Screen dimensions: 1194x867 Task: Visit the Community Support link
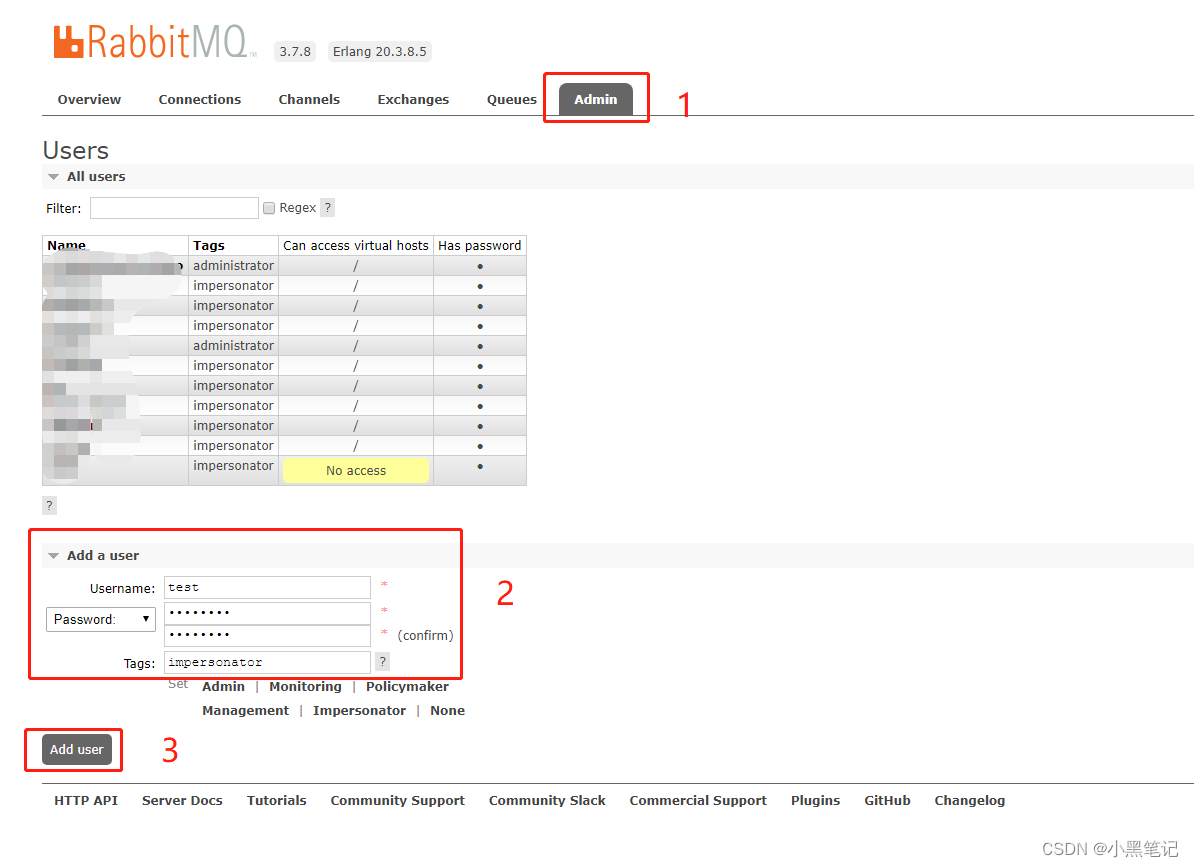point(397,801)
